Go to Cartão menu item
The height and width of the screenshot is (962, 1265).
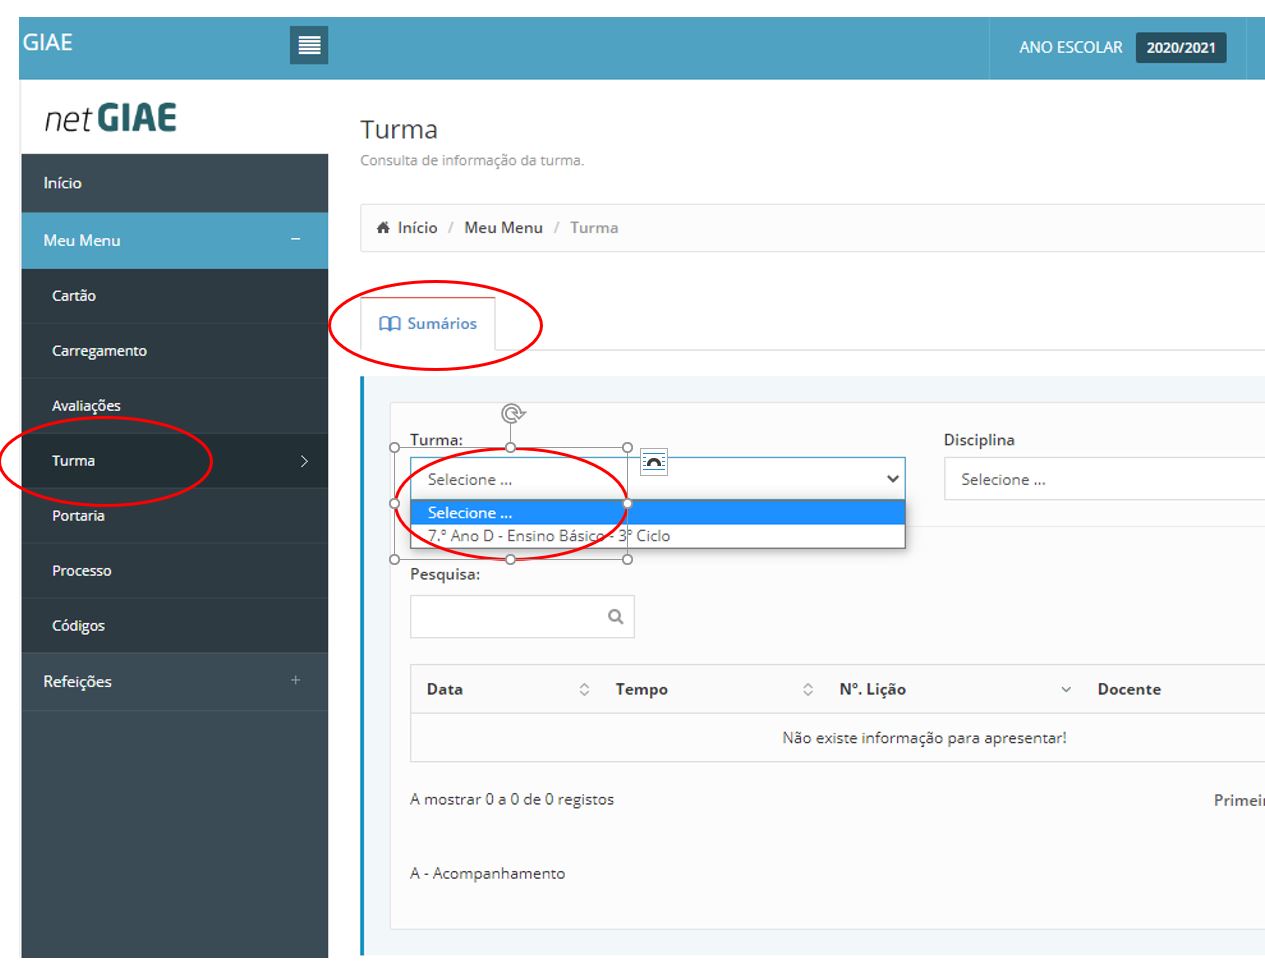[x=74, y=296]
